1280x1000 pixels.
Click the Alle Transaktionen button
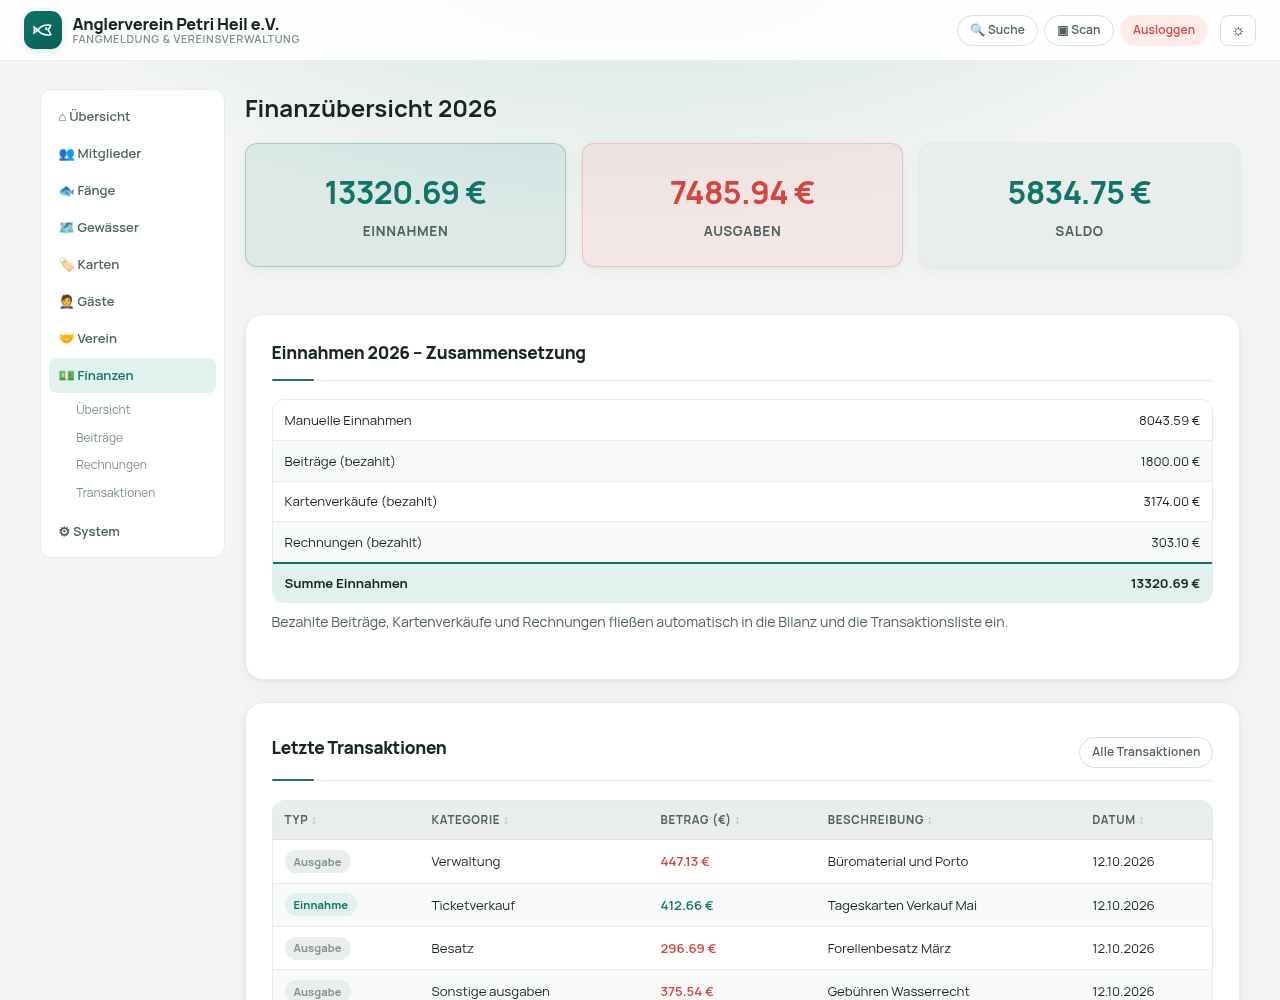(1146, 752)
